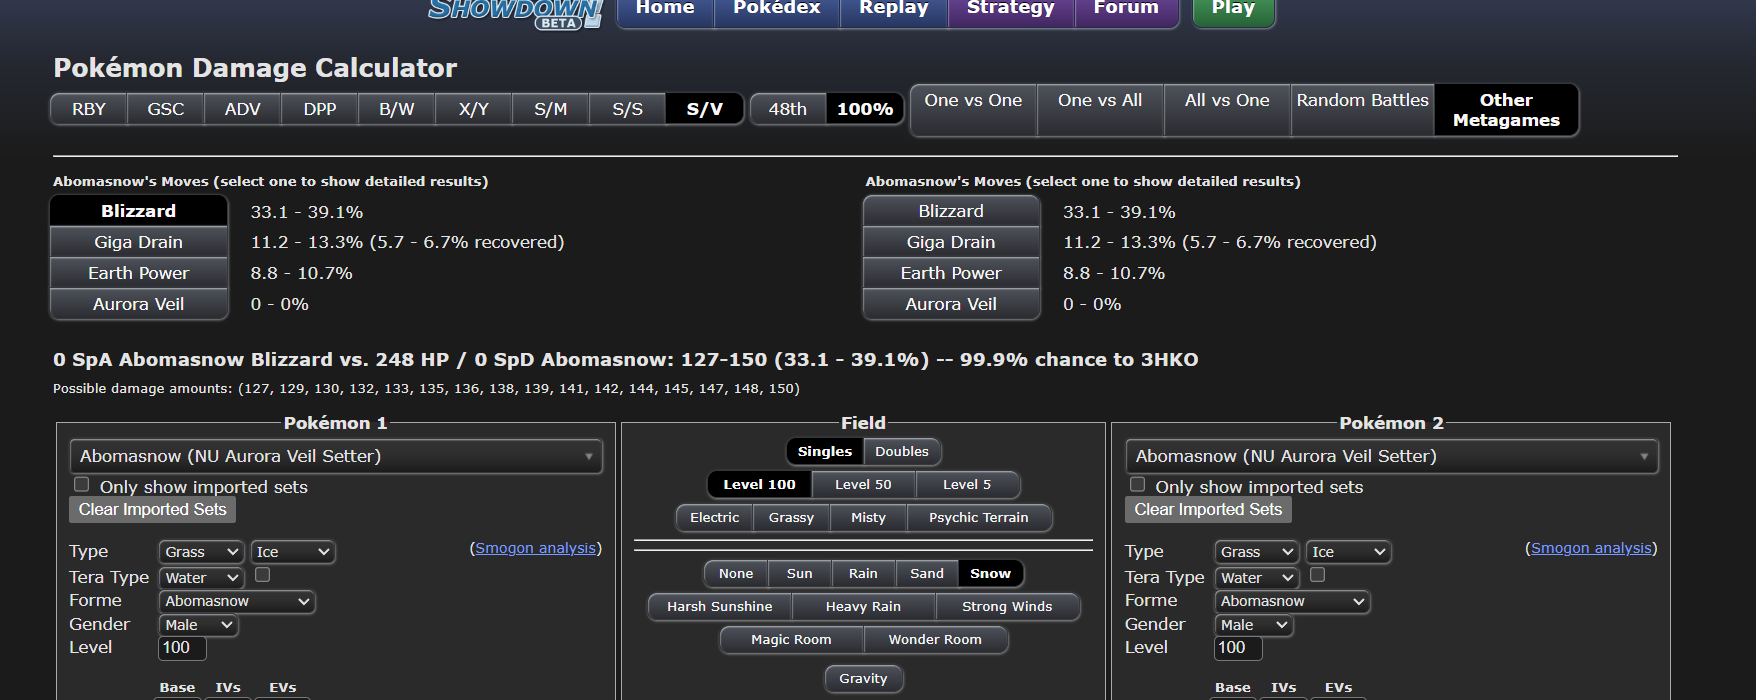Tick Pokémon 1 only show imported sets
The width and height of the screenshot is (1756, 700).
tap(82, 484)
